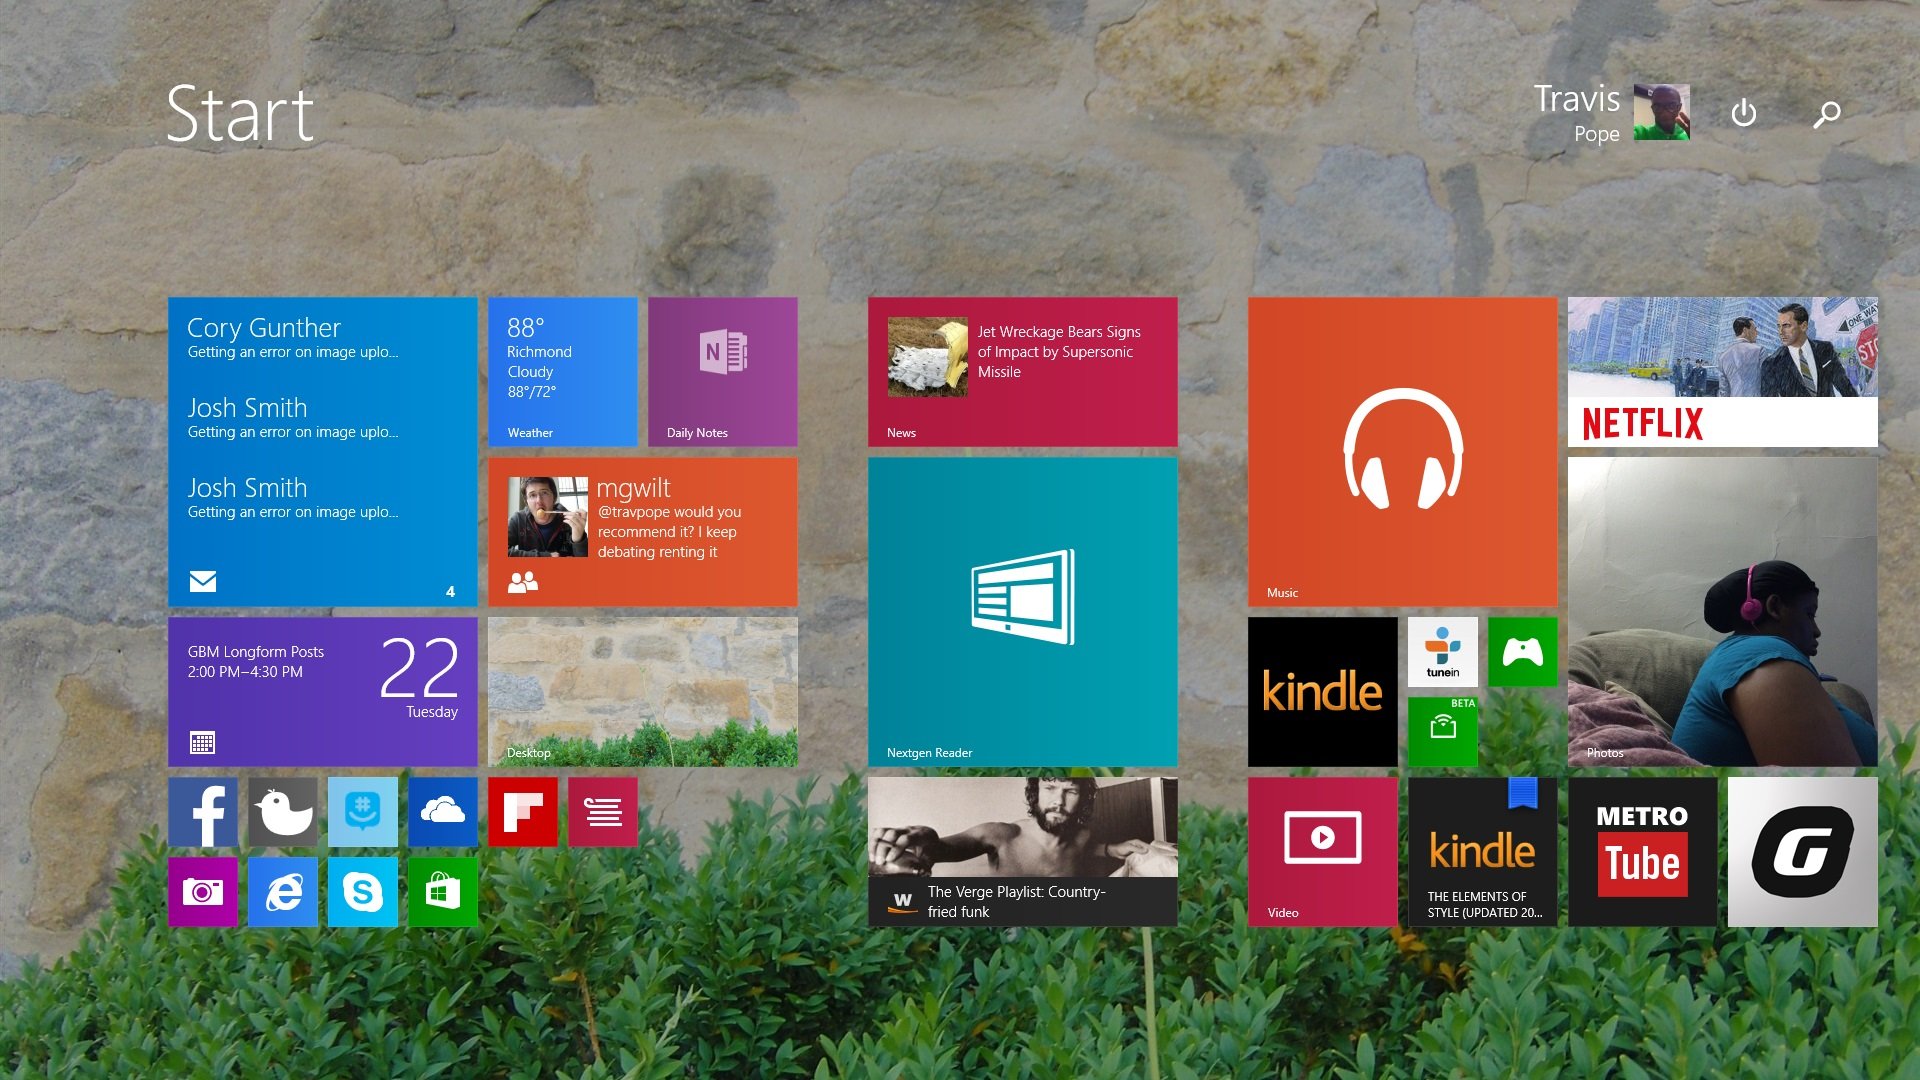Open the GroupMe chat tile
The image size is (1920, 1080).
click(363, 812)
